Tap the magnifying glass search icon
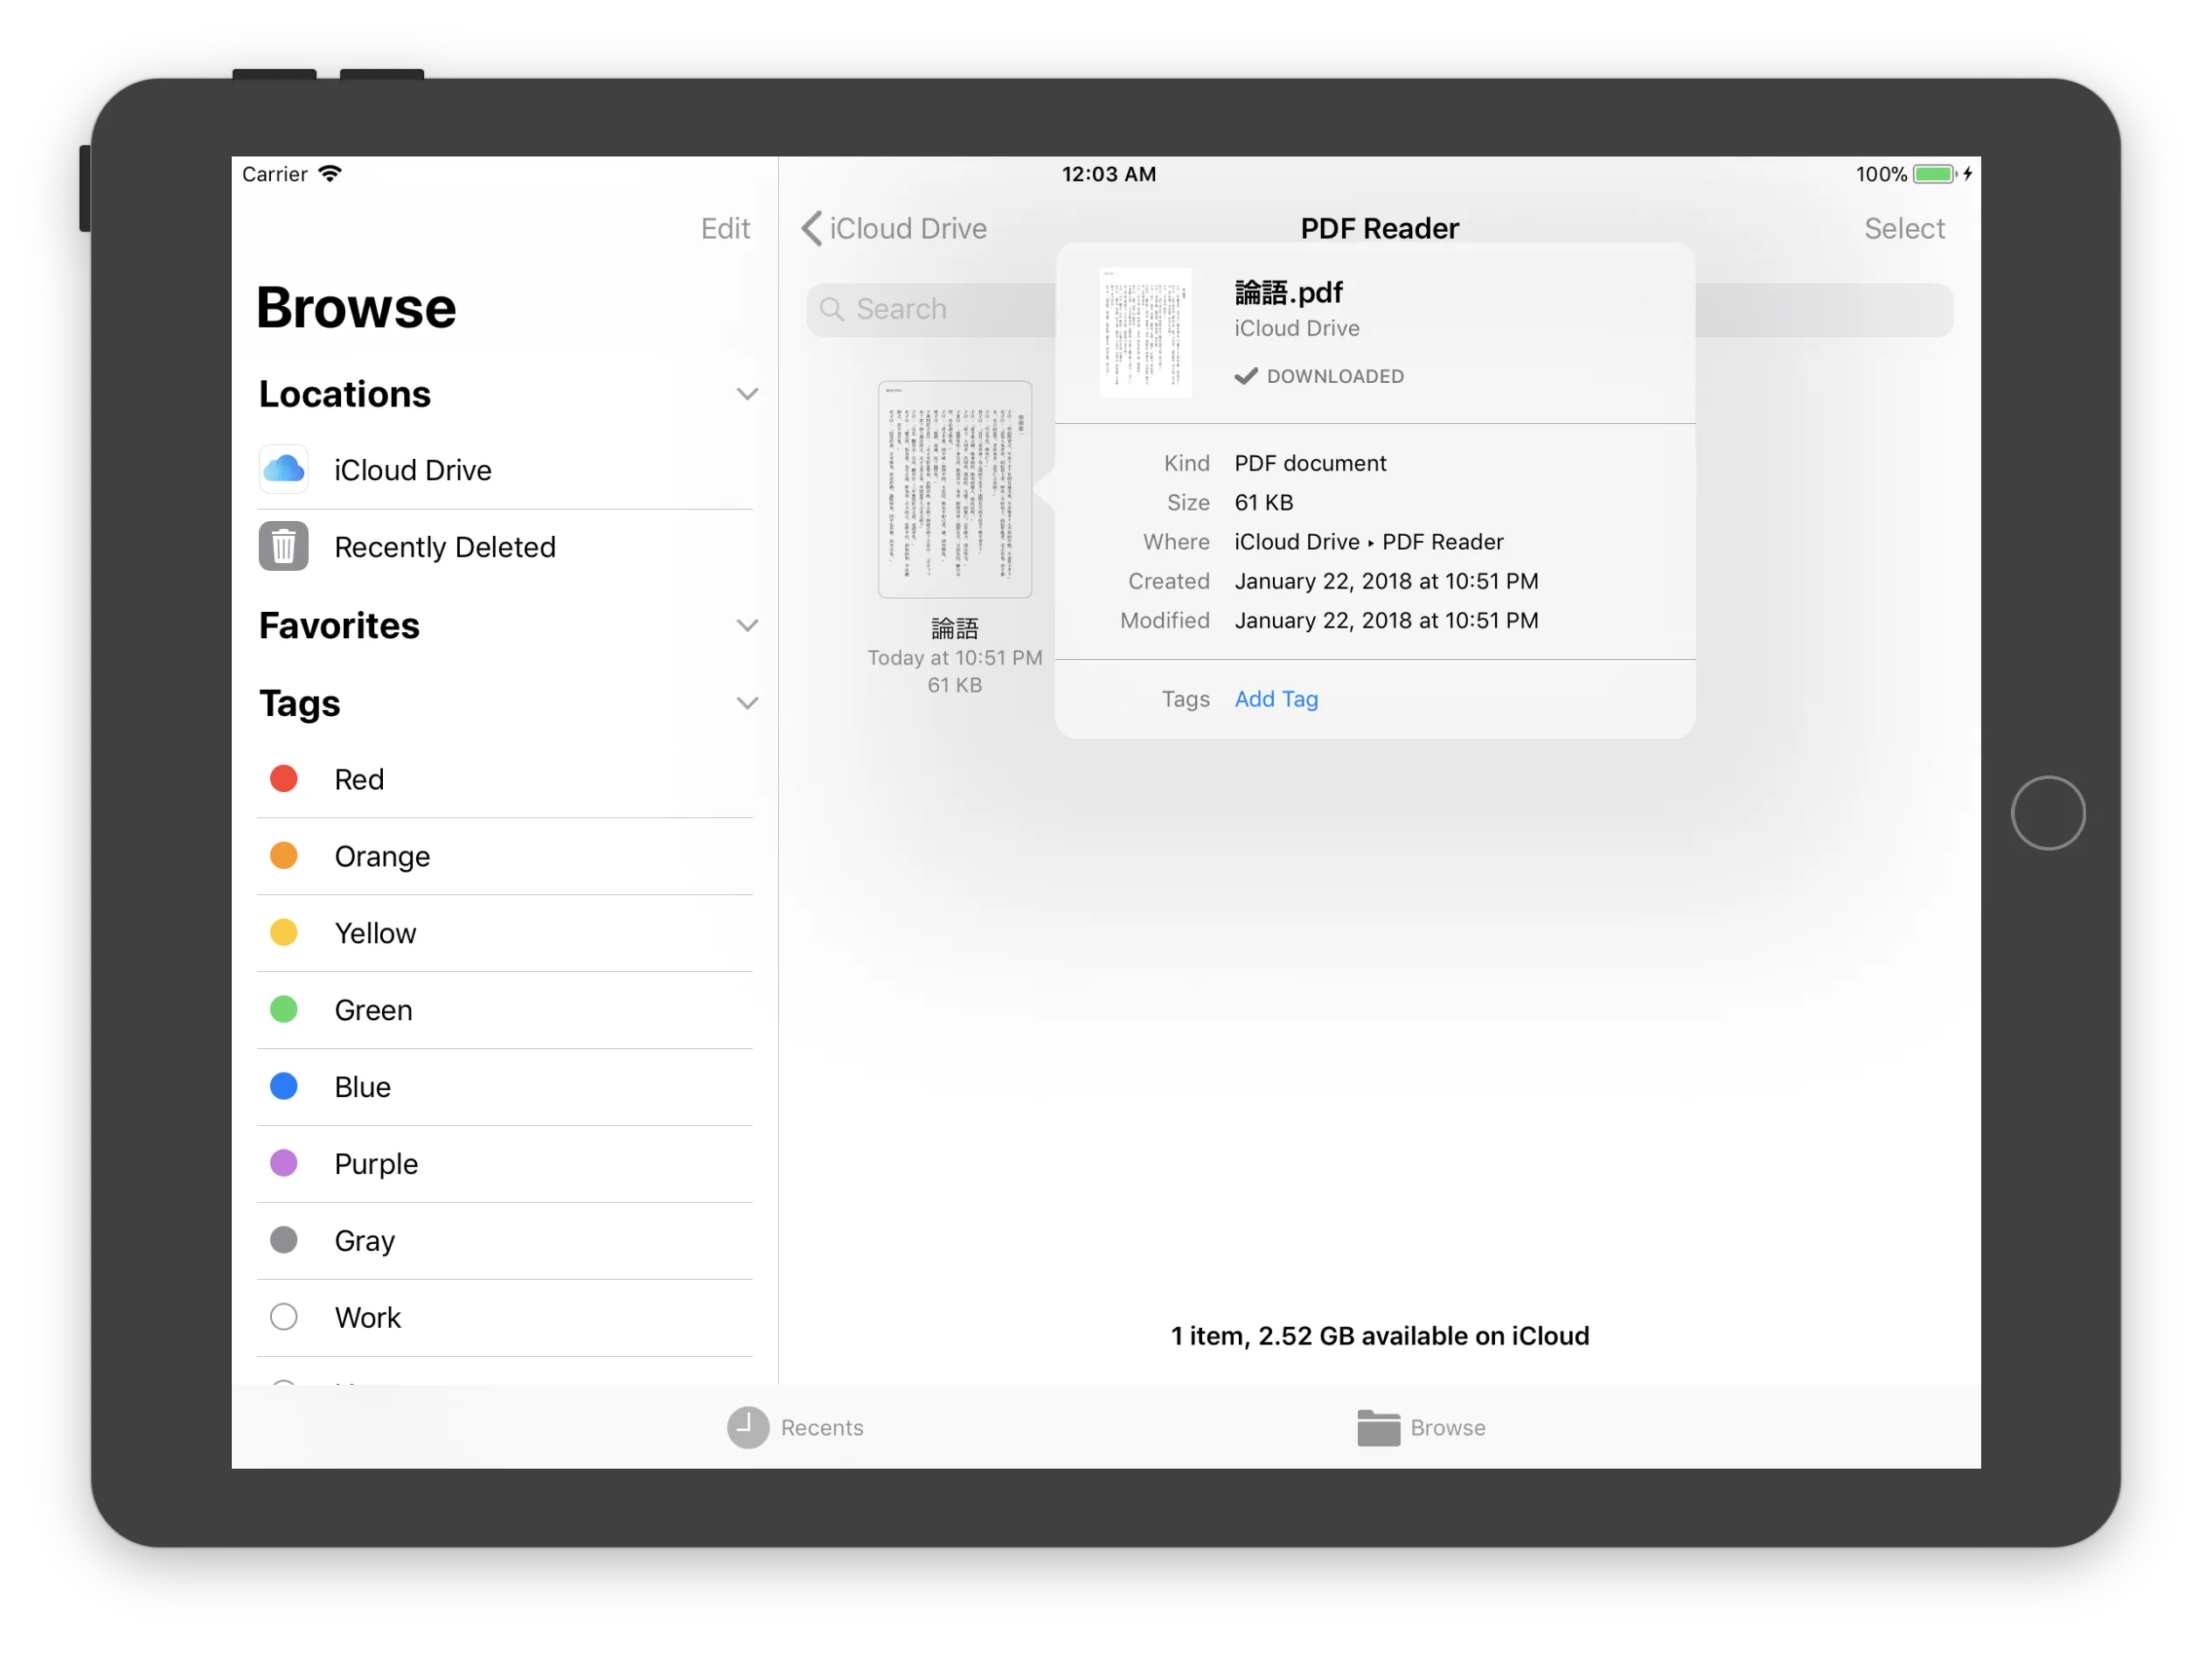The image size is (2212, 1654). coord(832,309)
